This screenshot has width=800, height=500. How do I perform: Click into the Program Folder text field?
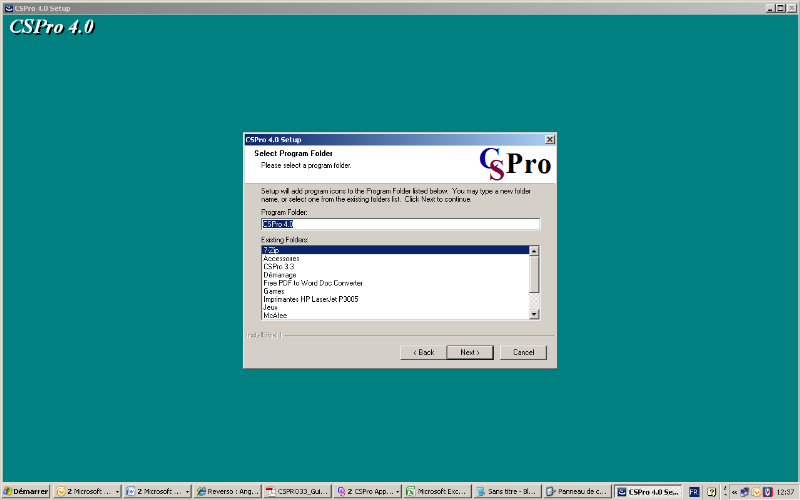401,224
